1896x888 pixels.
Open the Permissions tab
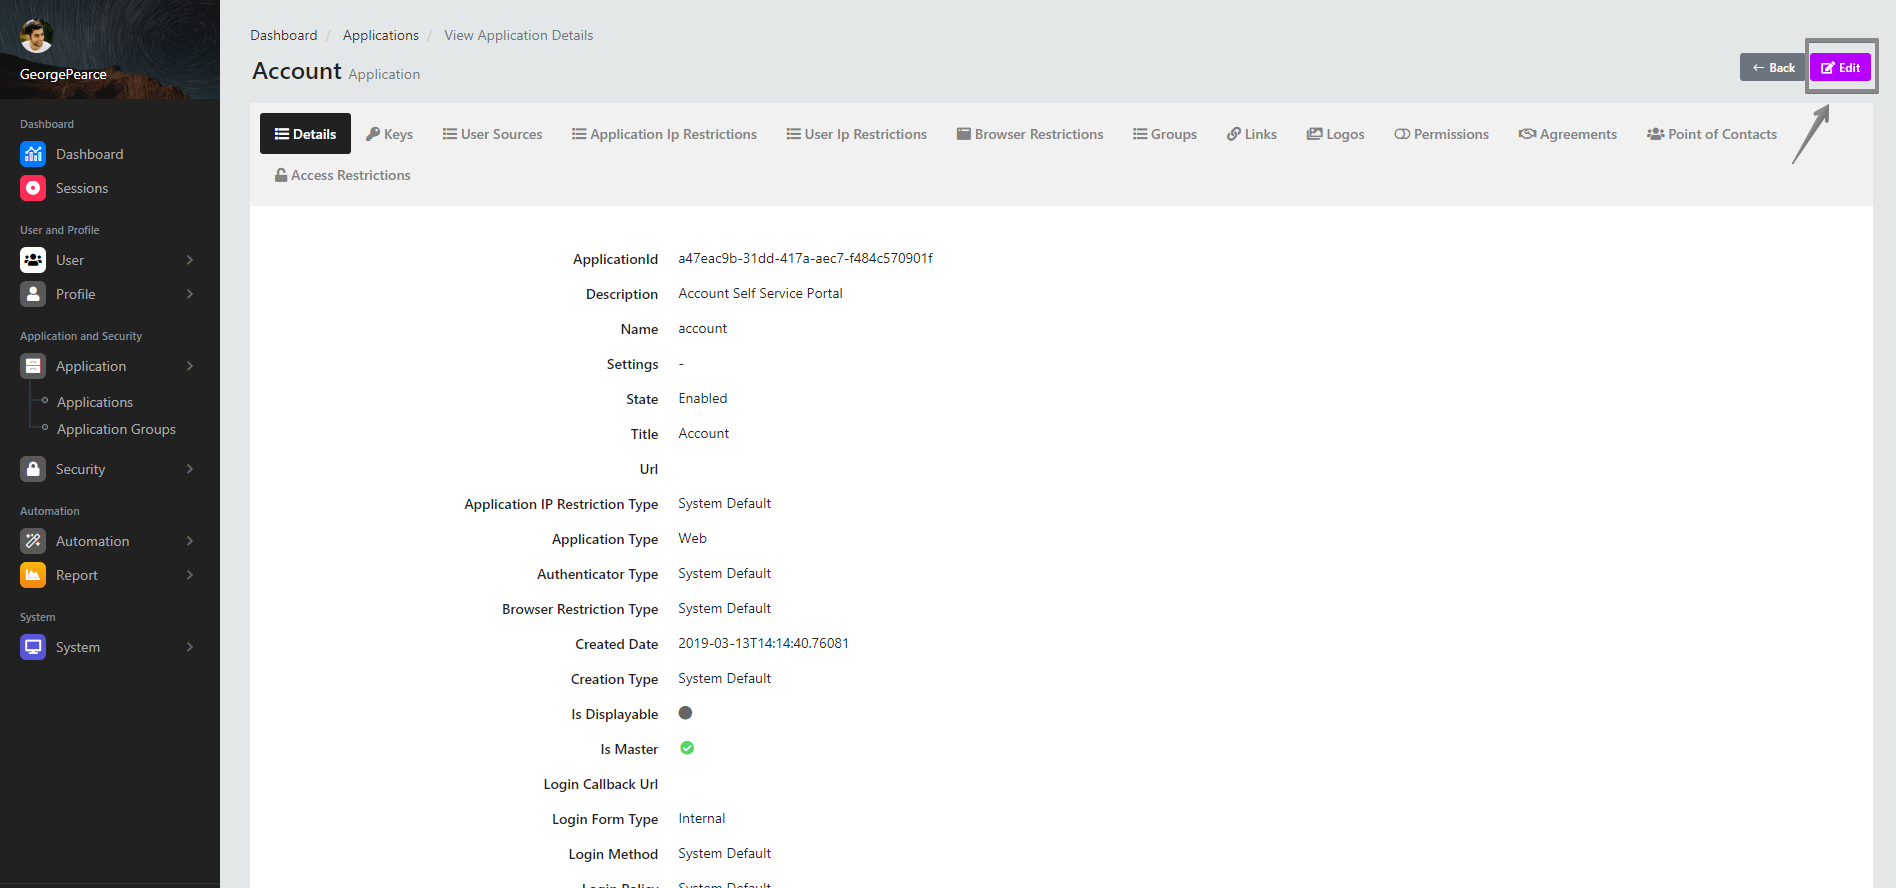[1441, 134]
